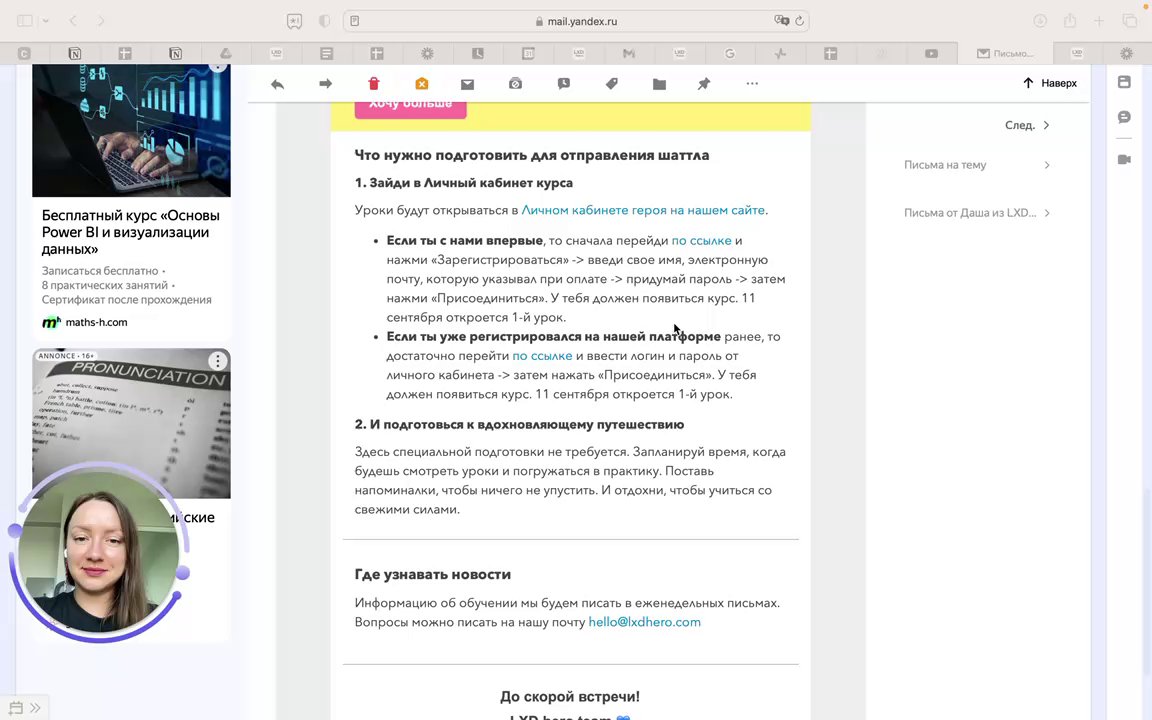Add a label using the tag icon
Screen dimensions: 1152x720
(x=611, y=84)
